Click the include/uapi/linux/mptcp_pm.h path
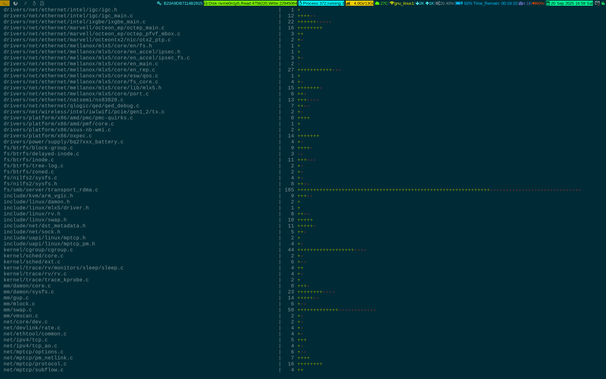The image size is (606, 379). pyautogui.click(x=49, y=244)
